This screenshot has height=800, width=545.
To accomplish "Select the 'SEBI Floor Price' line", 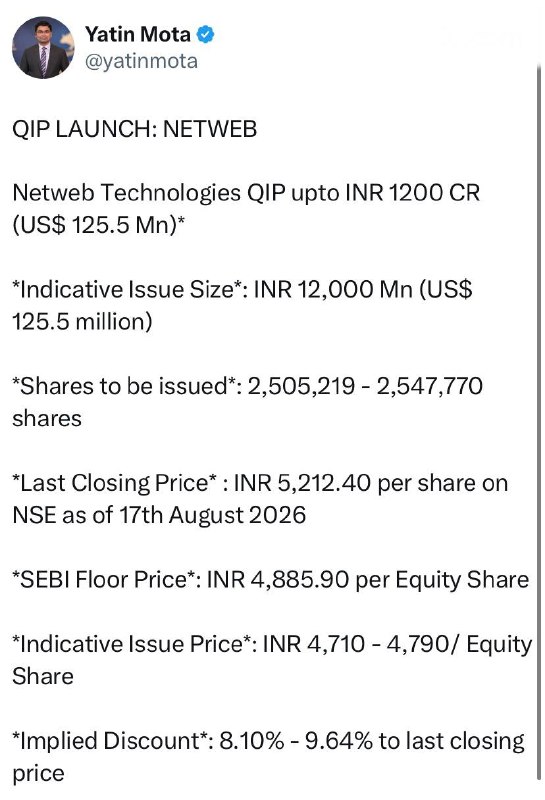I will (x=271, y=580).
